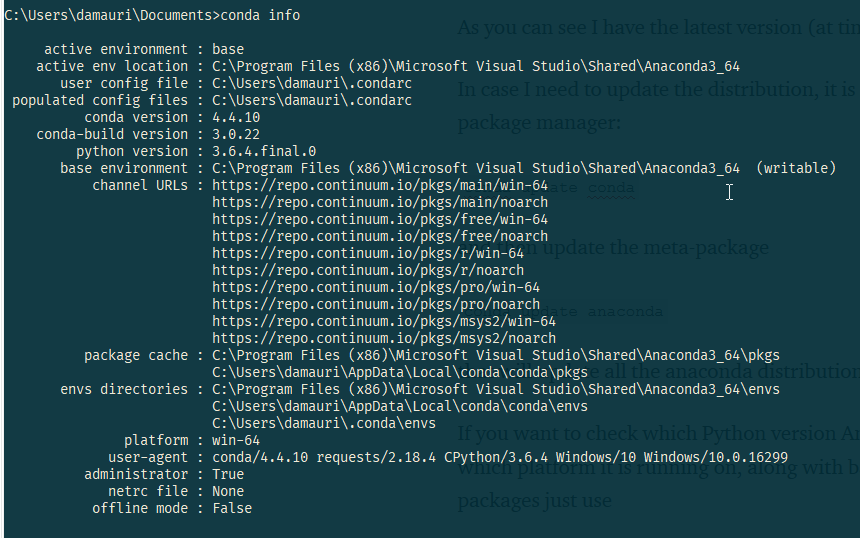
Task: Click the platform win-64 value
Action: (x=236, y=440)
